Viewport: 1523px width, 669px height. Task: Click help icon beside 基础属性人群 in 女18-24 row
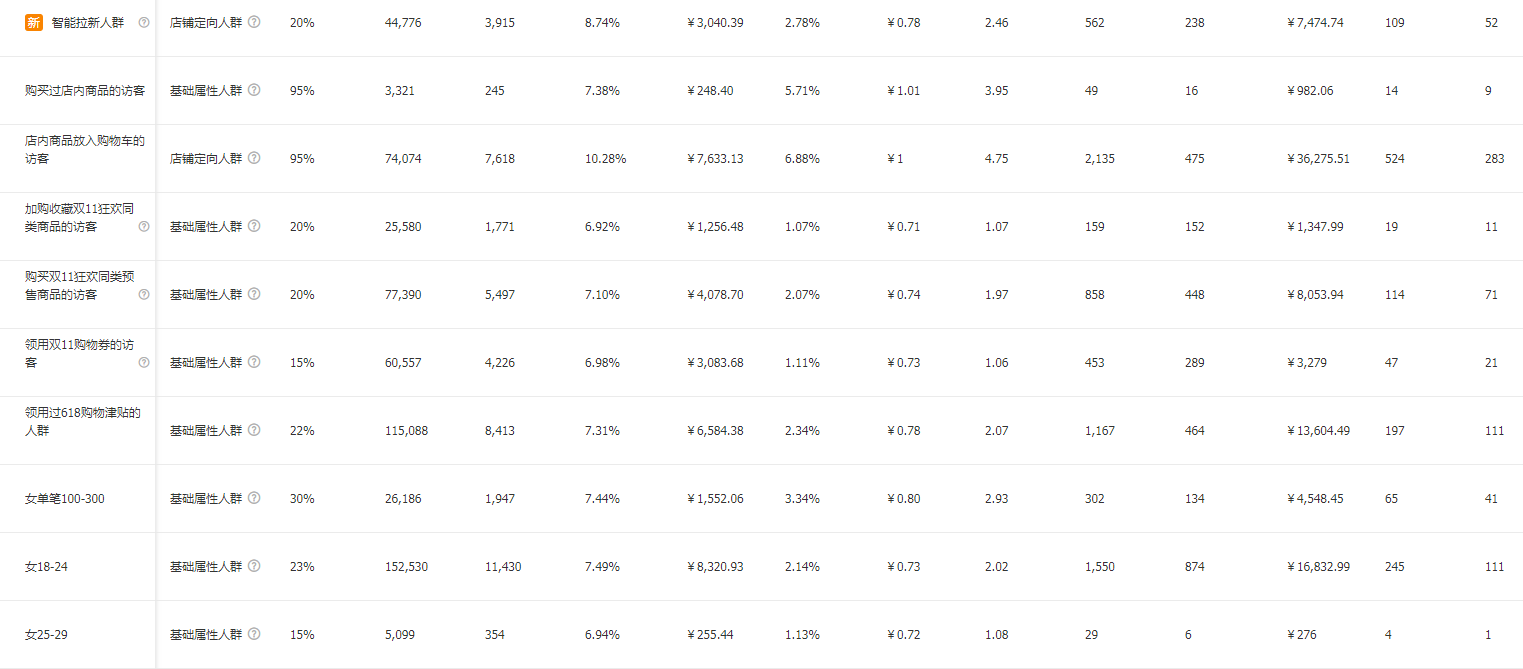[254, 566]
